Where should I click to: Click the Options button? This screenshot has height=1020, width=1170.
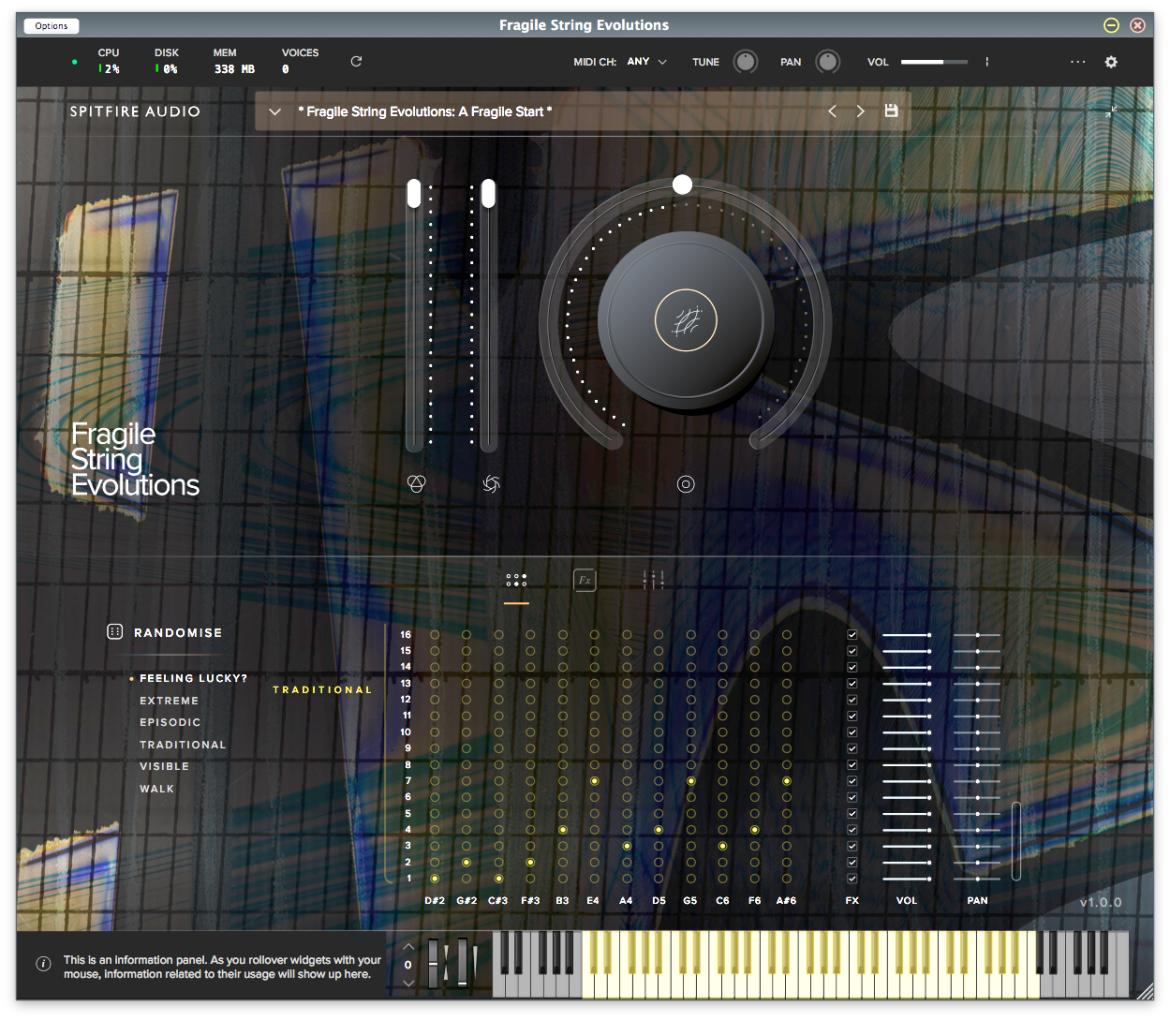[51, 25]
